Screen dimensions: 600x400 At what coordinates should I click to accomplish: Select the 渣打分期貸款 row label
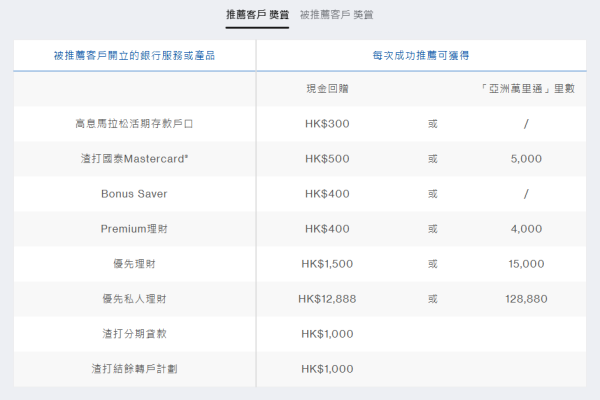coord(134,334)
